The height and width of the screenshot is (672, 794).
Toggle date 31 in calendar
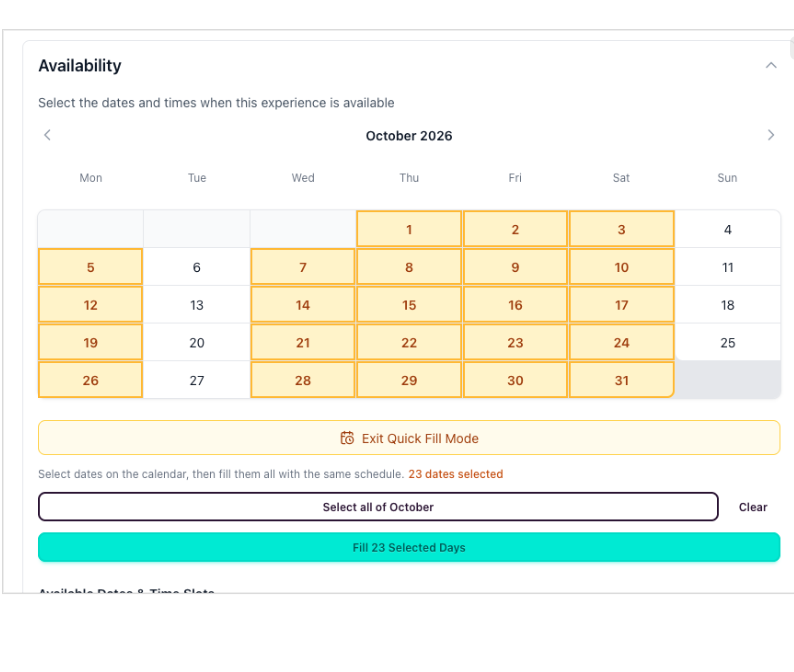click(x=621, y=380)
